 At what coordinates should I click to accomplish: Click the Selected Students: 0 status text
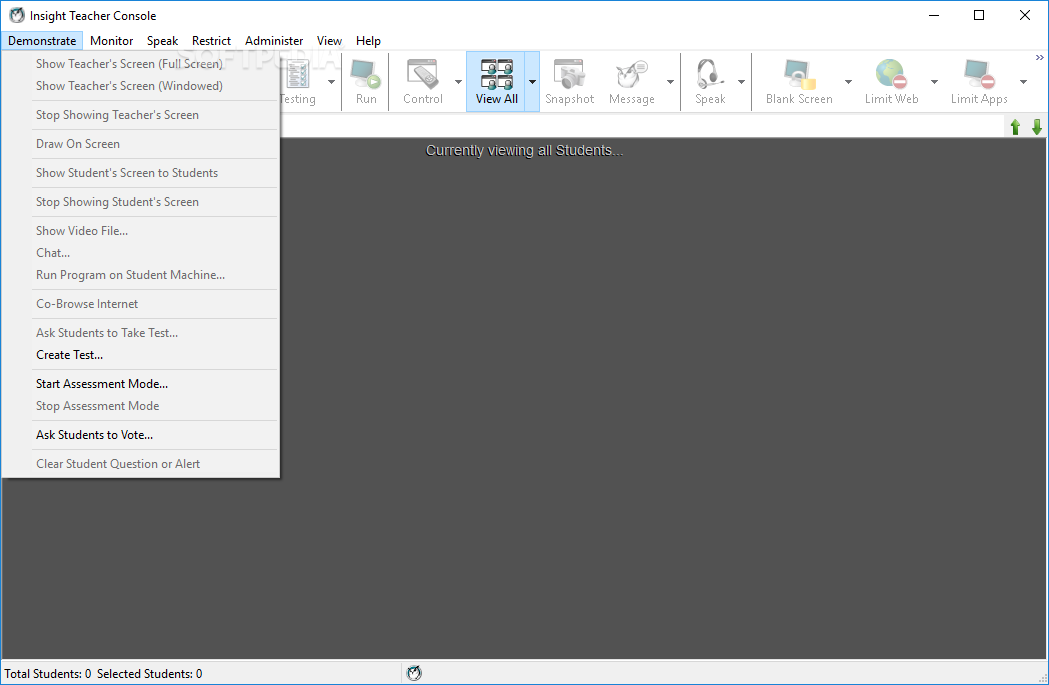pyautogui.click(x=149, y=674)
